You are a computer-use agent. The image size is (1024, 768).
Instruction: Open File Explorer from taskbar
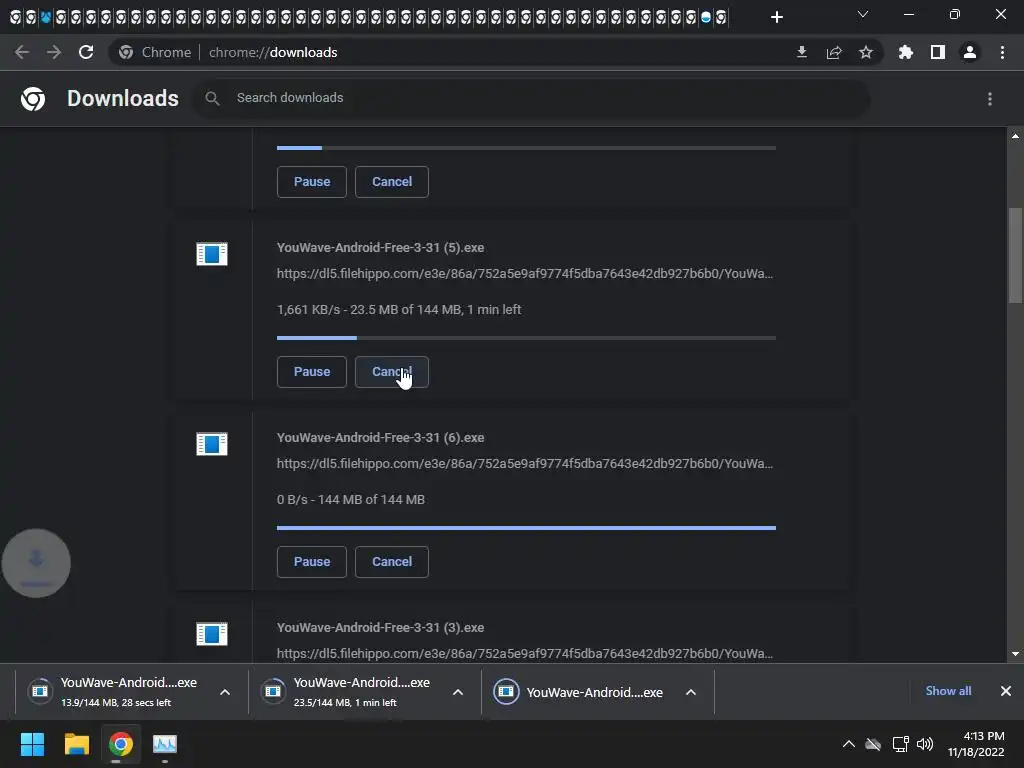[77, 744]
